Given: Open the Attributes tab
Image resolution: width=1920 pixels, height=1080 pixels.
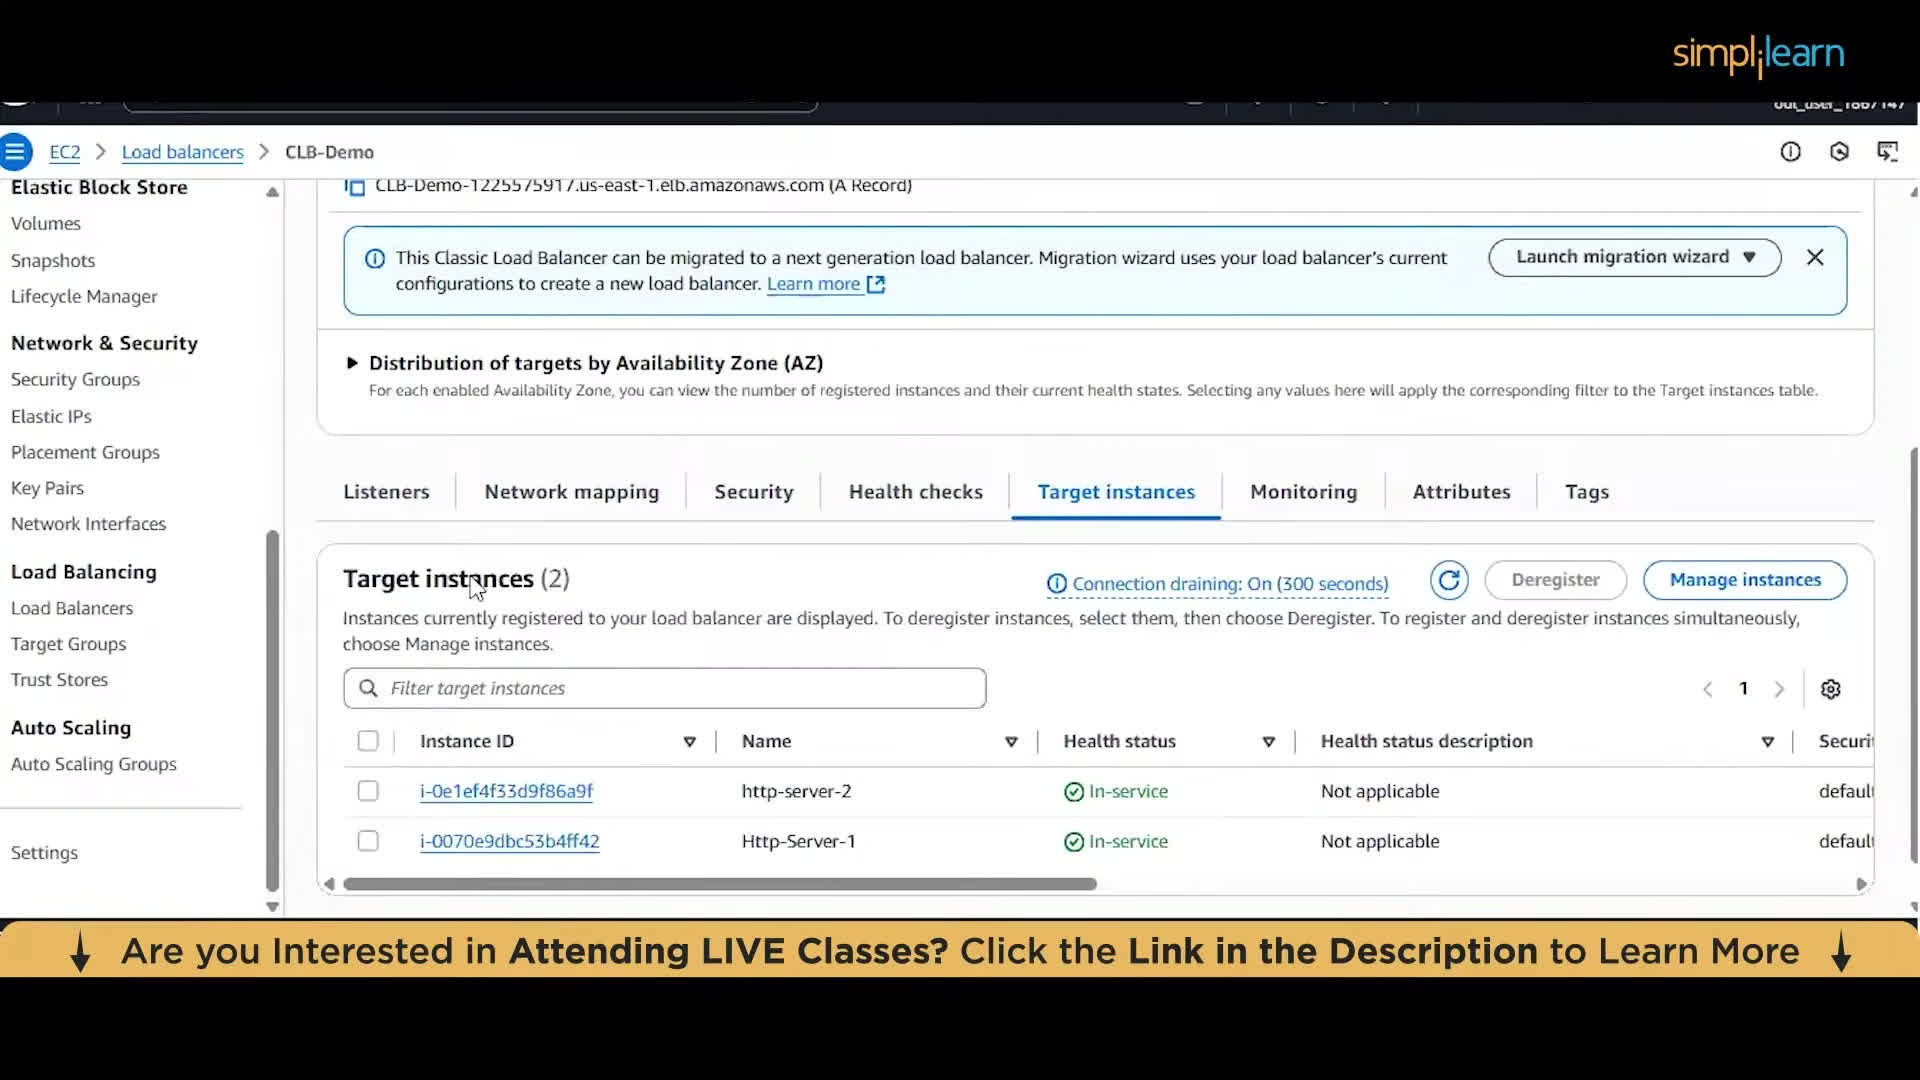Looking at the screenshot, I should coord(1461,492).
